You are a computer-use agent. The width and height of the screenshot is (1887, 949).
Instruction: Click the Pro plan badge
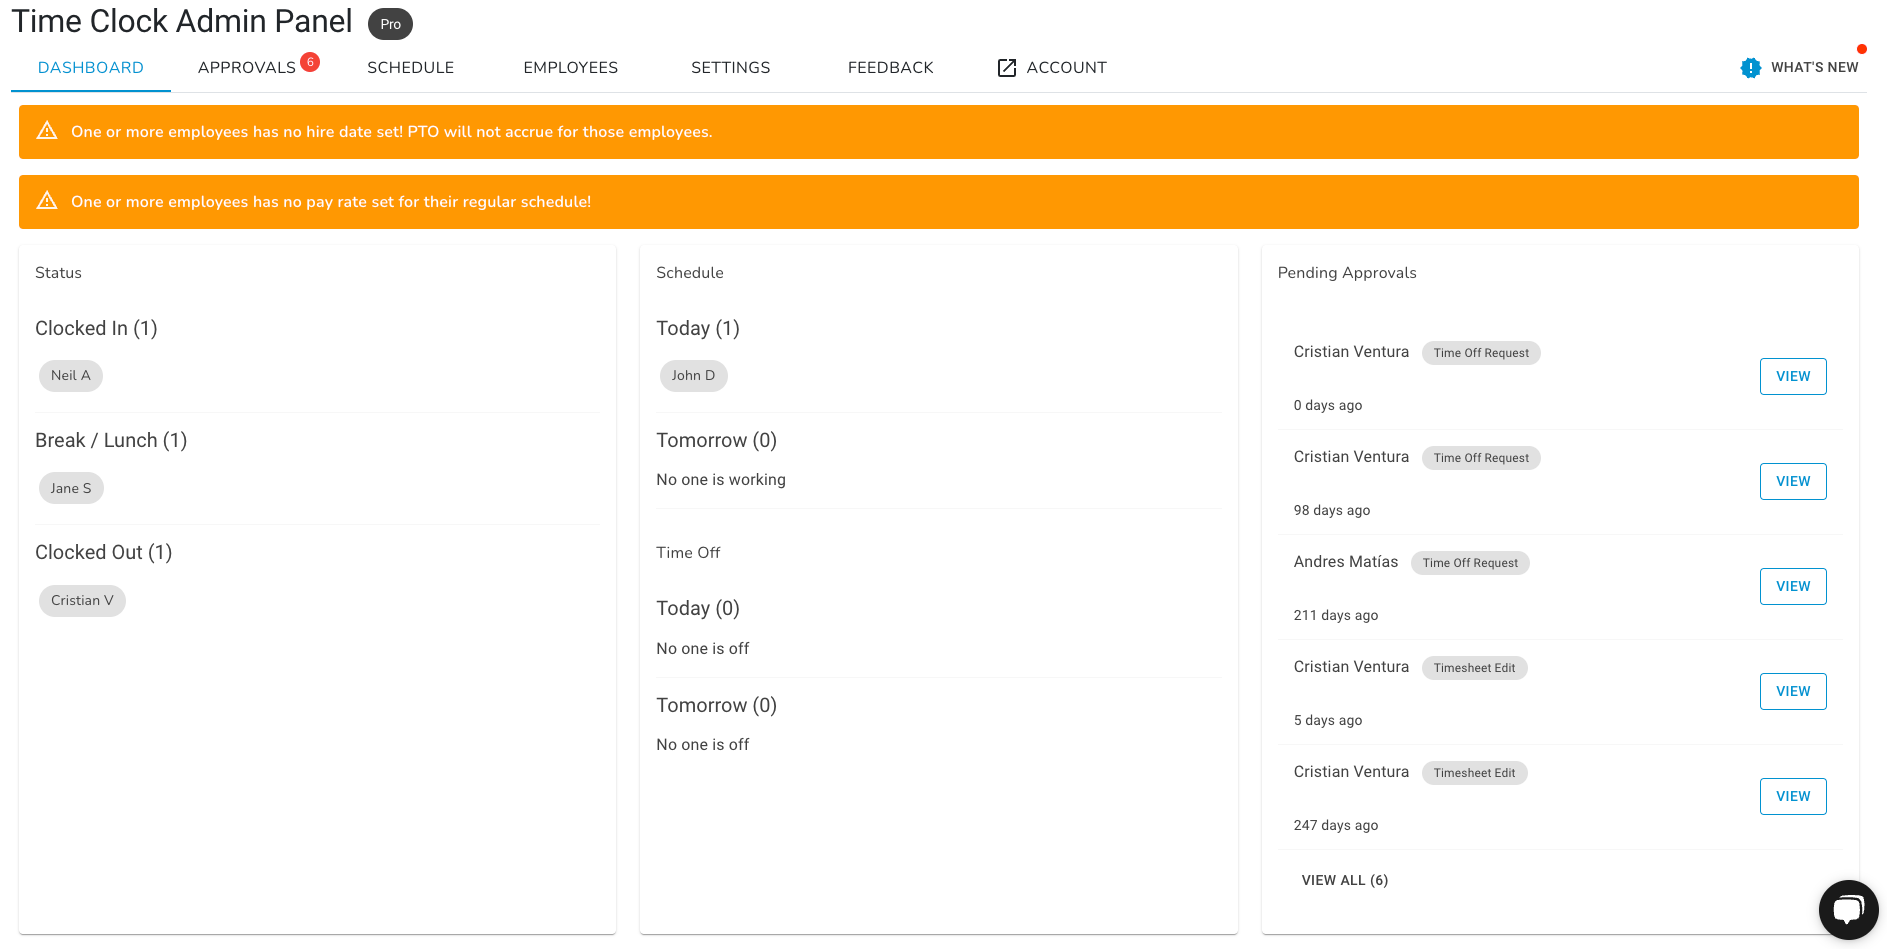click(x=390, y=24)
